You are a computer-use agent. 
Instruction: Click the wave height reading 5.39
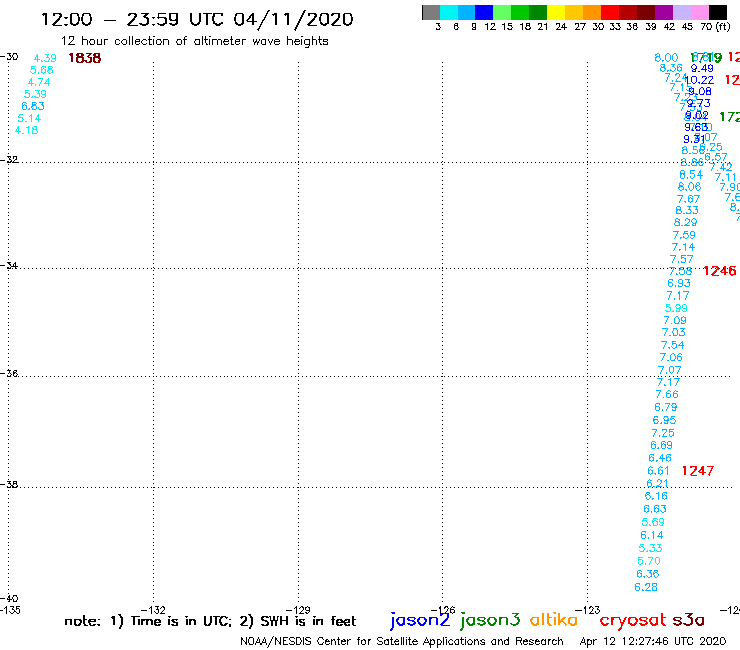coord(35,94)
